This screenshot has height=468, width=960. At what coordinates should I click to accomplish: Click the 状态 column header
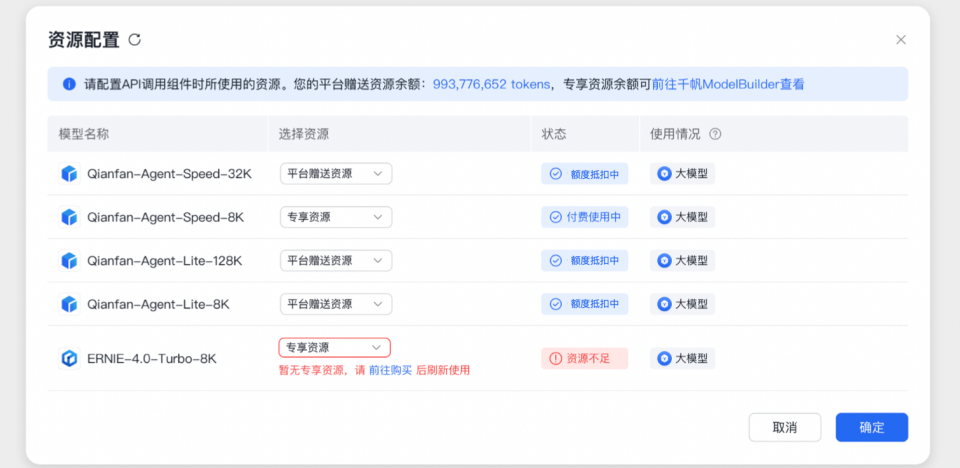554,134
